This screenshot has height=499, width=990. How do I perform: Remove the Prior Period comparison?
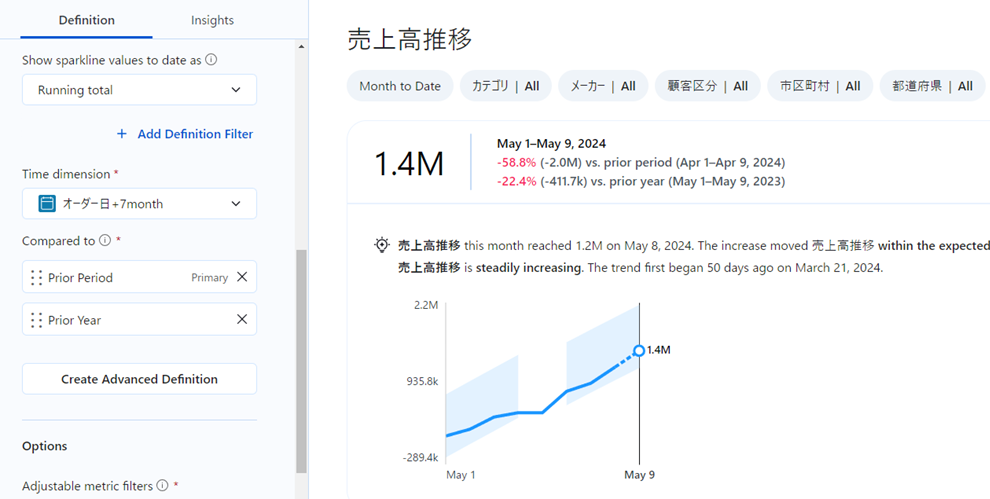242,277
